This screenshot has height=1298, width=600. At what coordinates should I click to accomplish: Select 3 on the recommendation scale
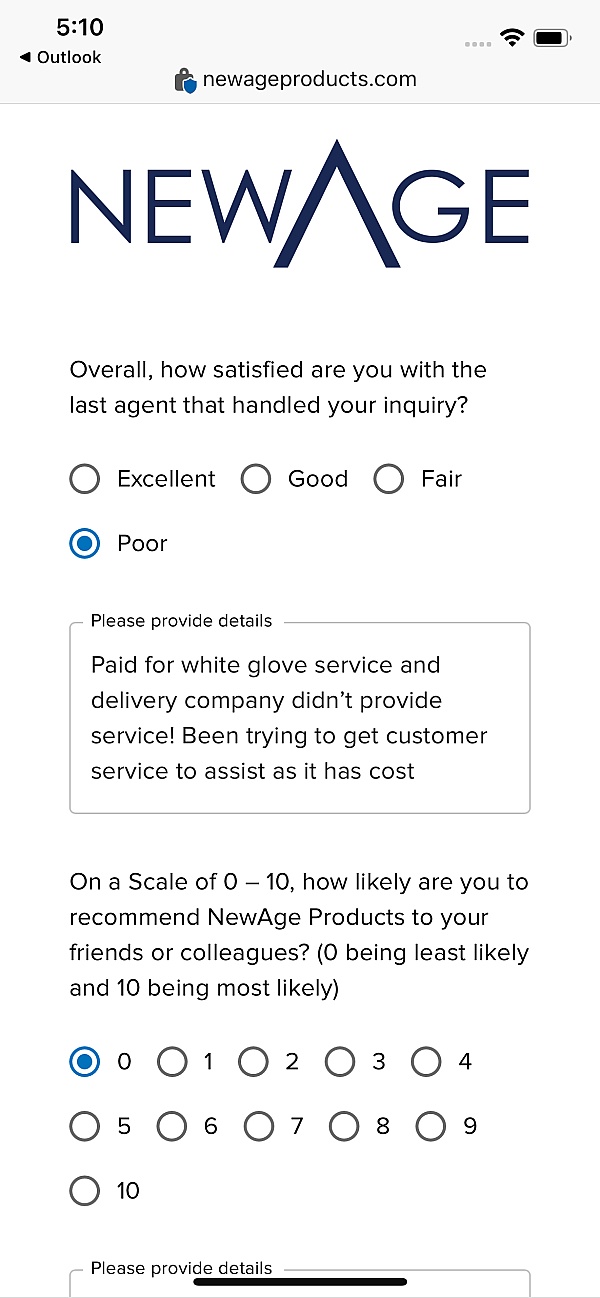(x=340, y=1062)
